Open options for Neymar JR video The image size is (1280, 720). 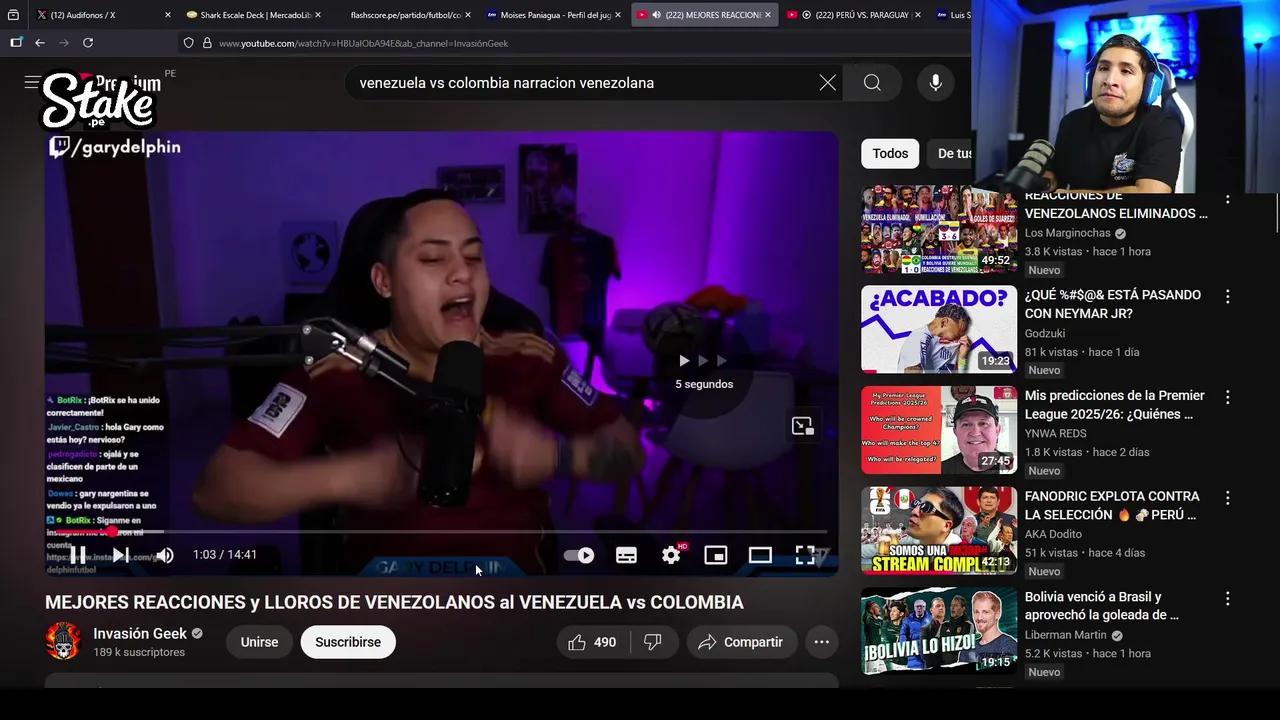tap(1227, 297)
